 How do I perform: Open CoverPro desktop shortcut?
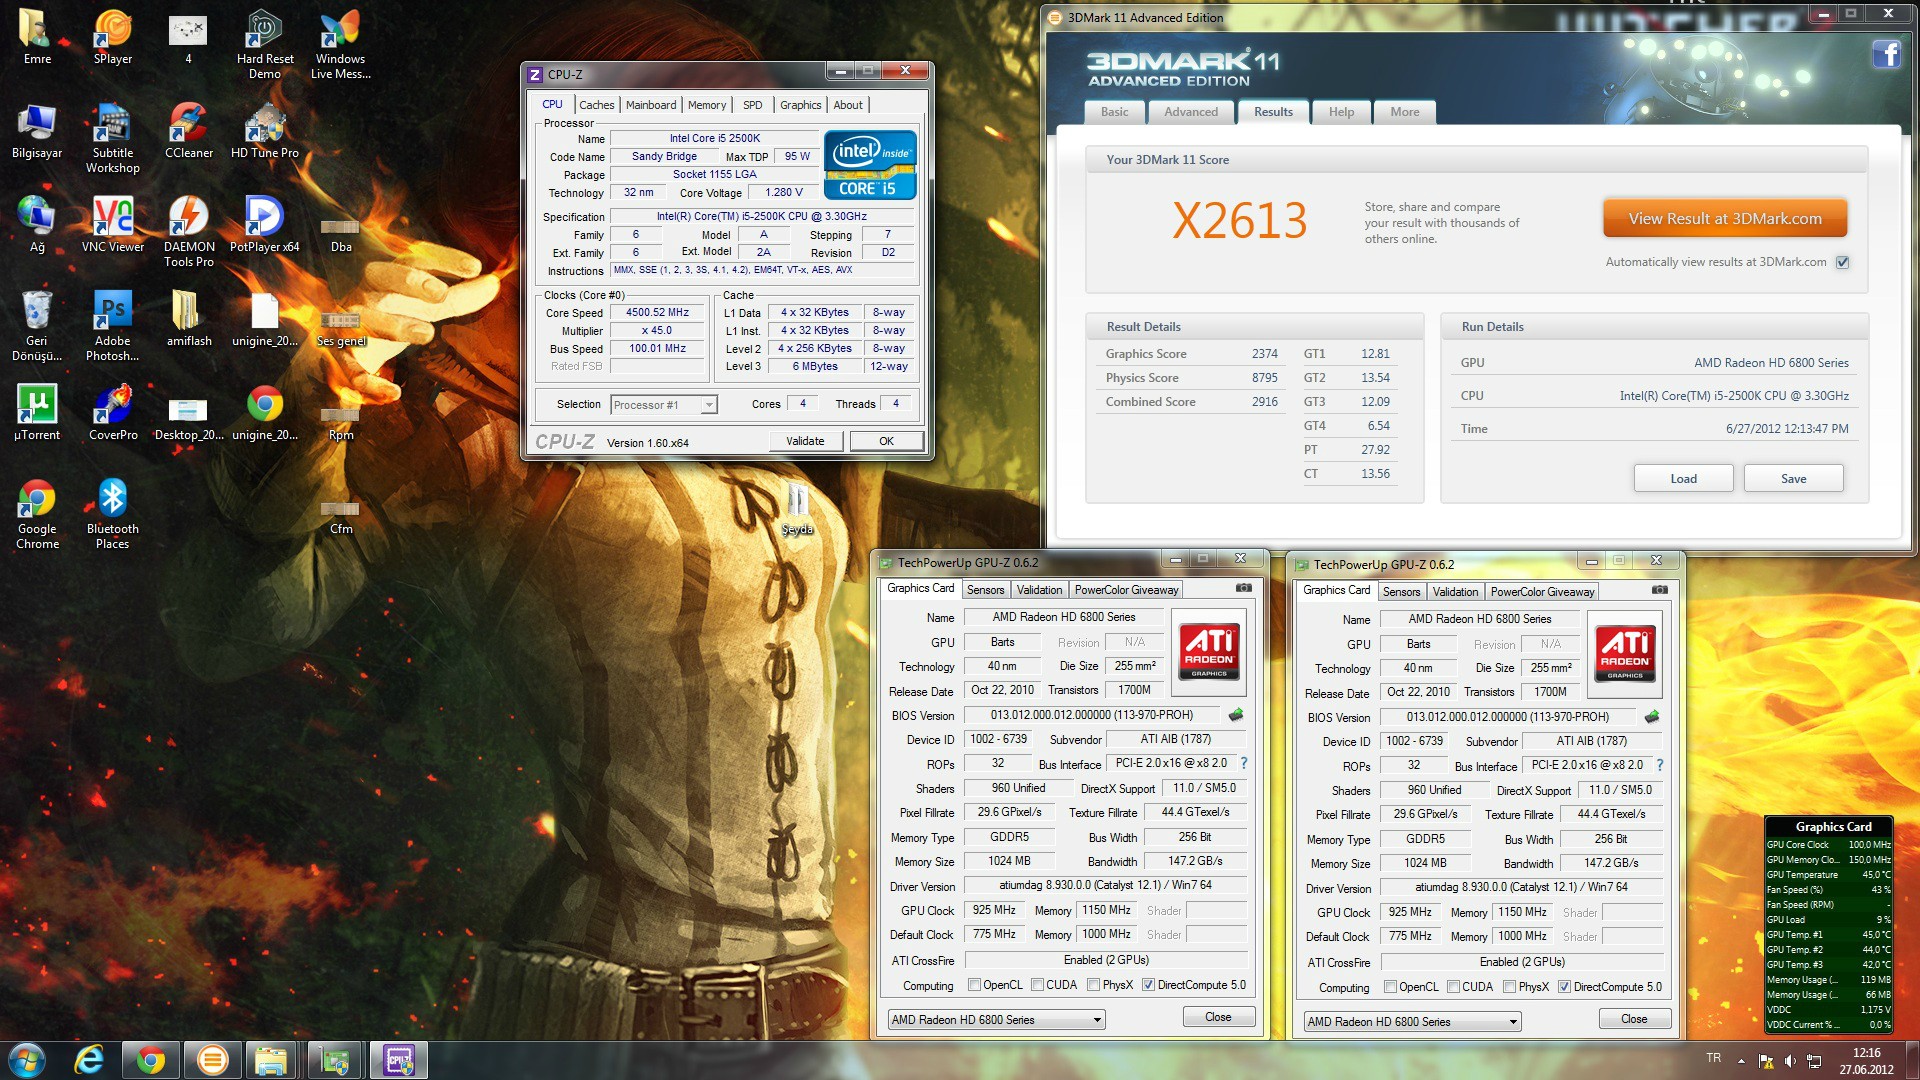pyautogui.click(x=113, y=414)
